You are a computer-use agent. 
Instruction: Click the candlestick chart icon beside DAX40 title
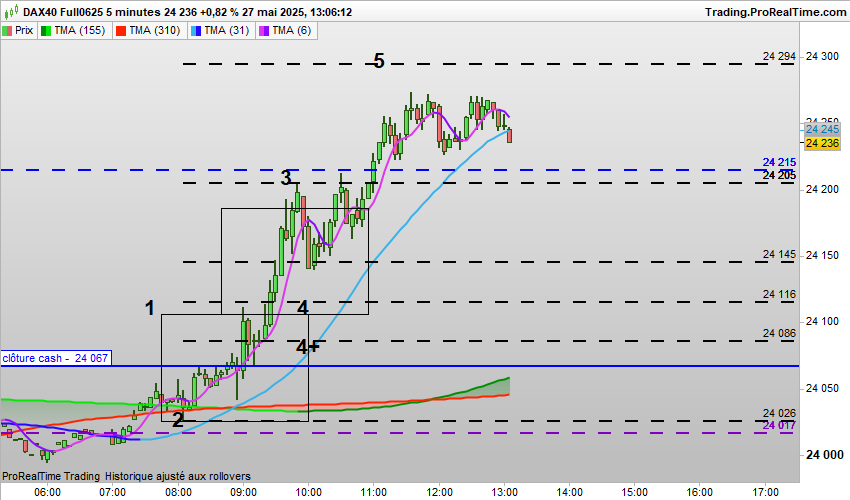pyautogui.click(x=11, y=11)
